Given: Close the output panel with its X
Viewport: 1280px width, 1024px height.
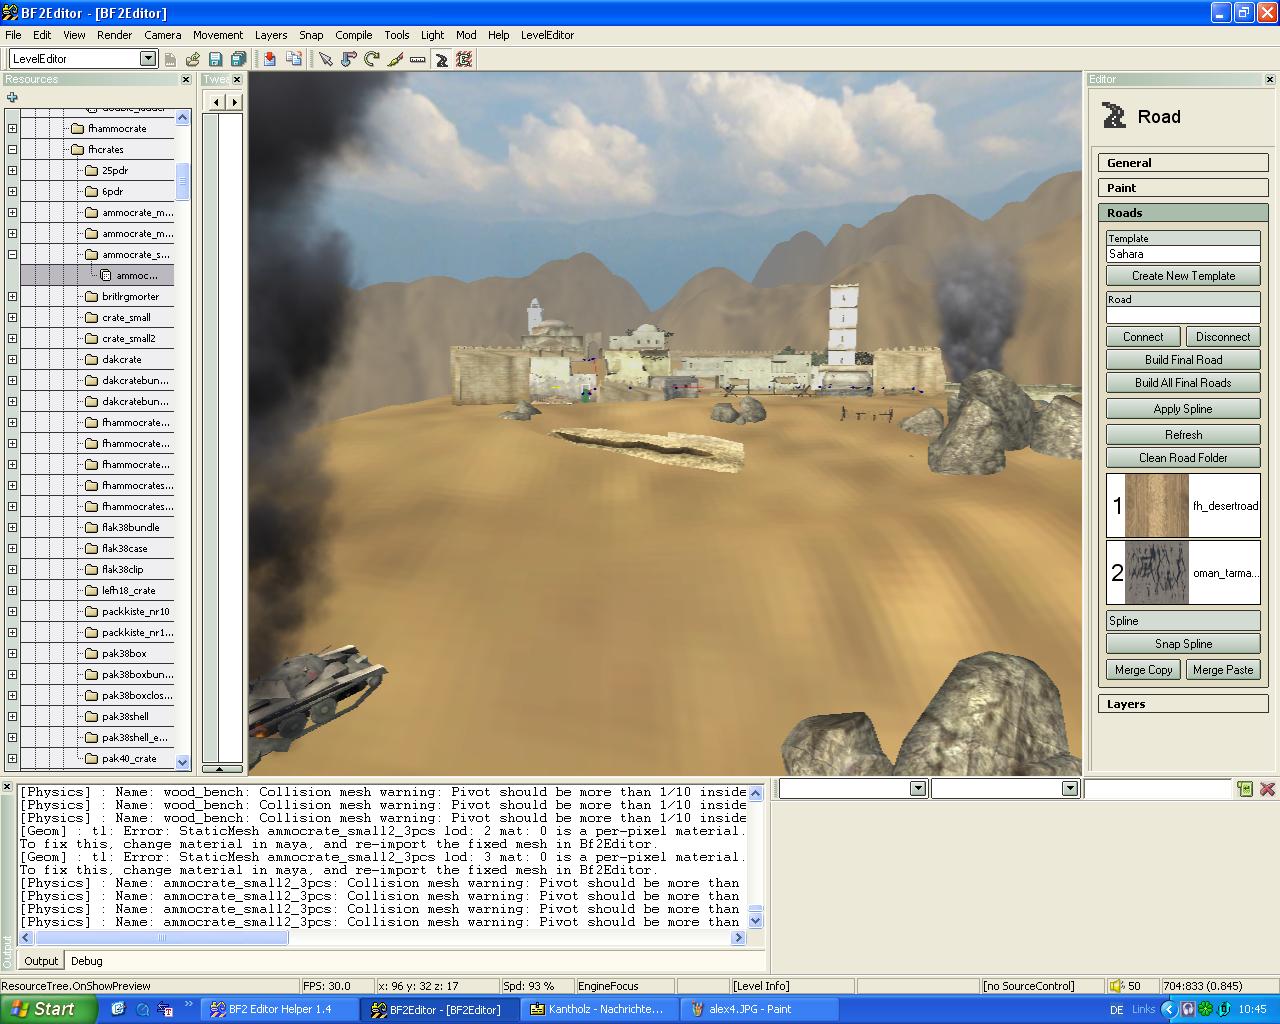Looking at the screenshot, I should [7, 788].
